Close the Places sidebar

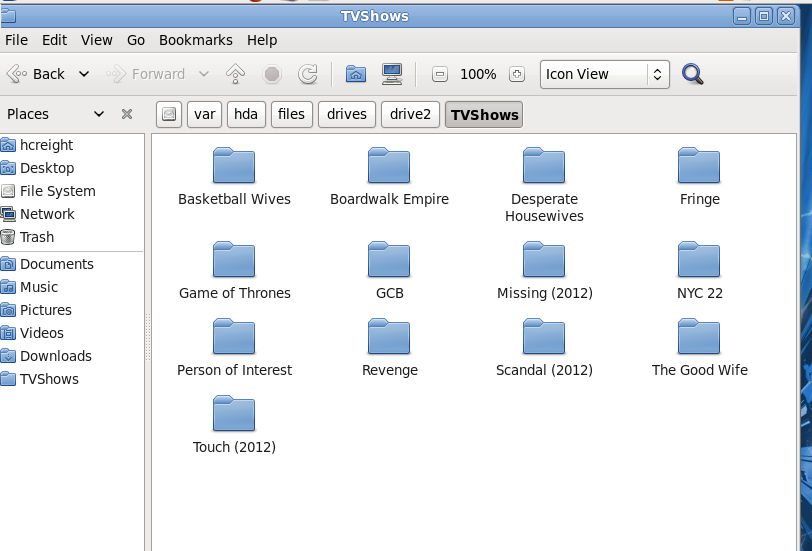click(x=127, y=114)
